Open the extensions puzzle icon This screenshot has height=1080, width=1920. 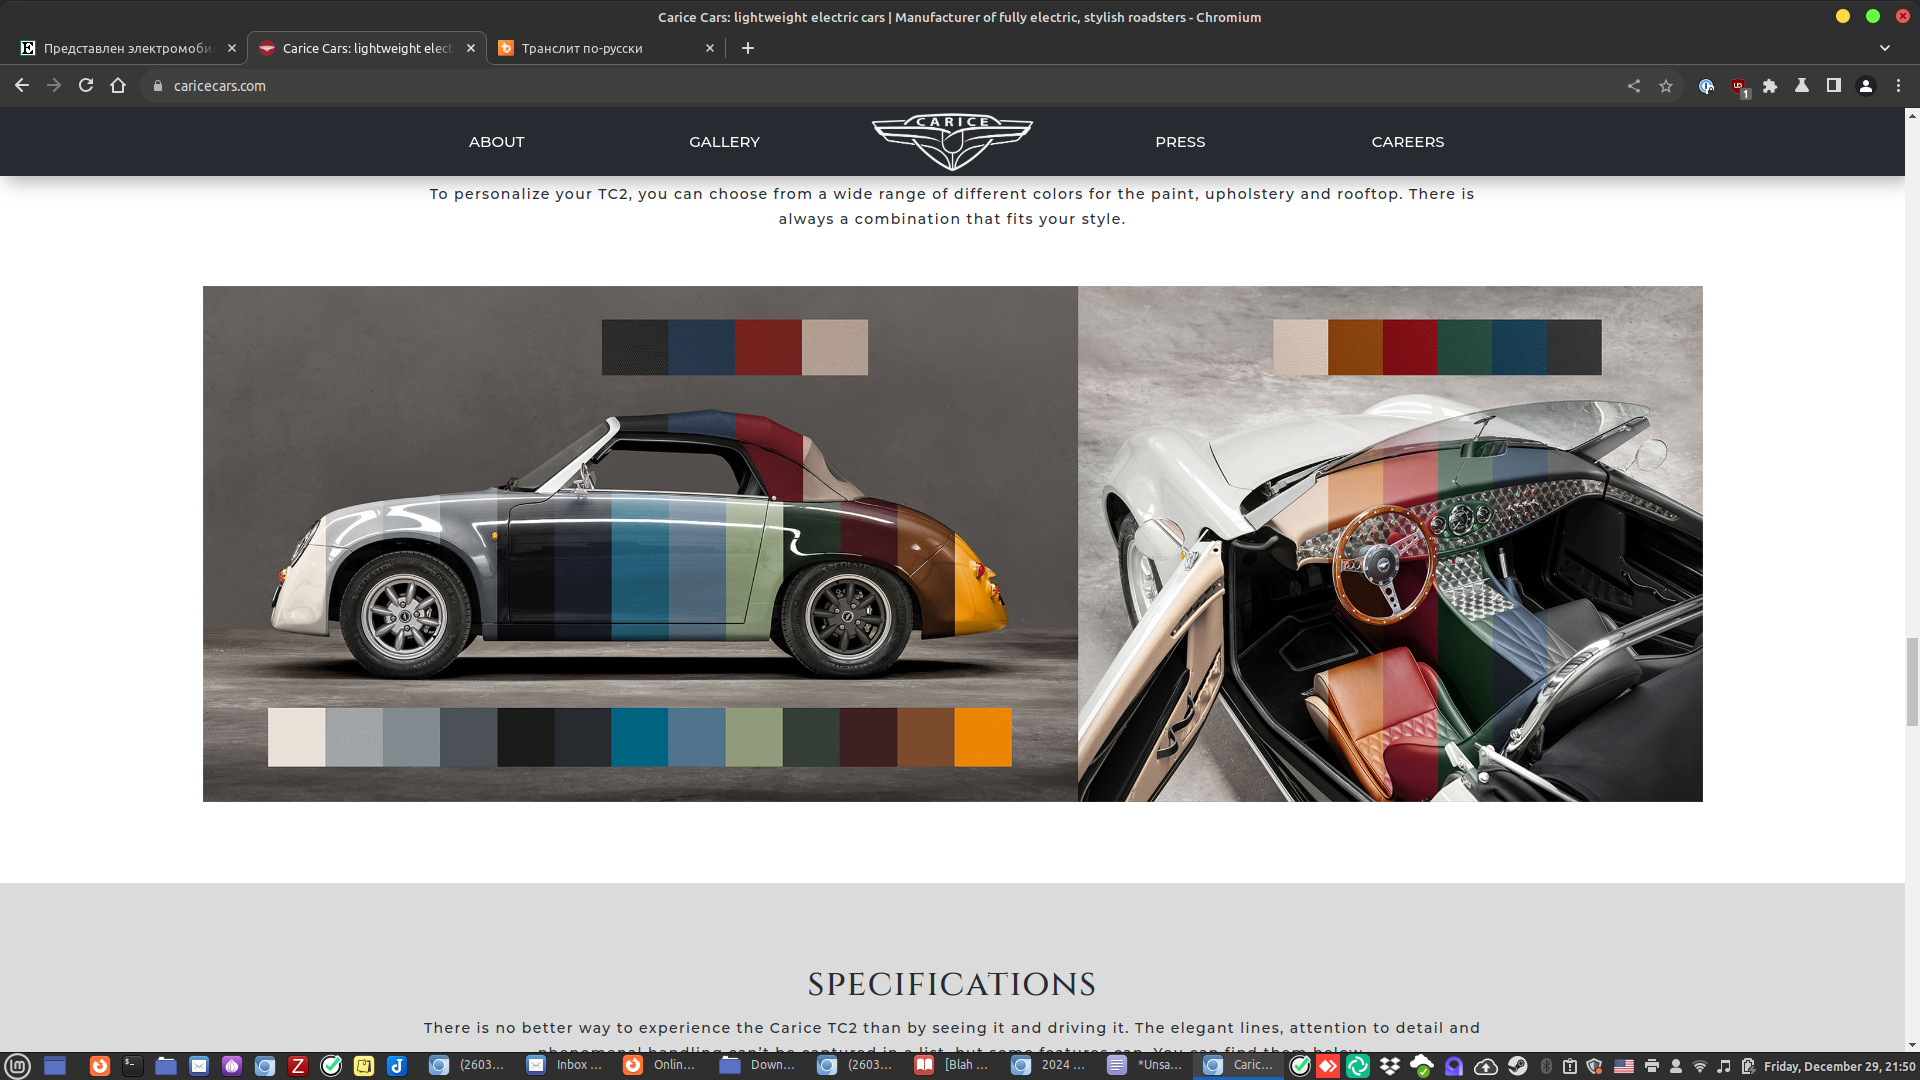(x=1770, y=86)
